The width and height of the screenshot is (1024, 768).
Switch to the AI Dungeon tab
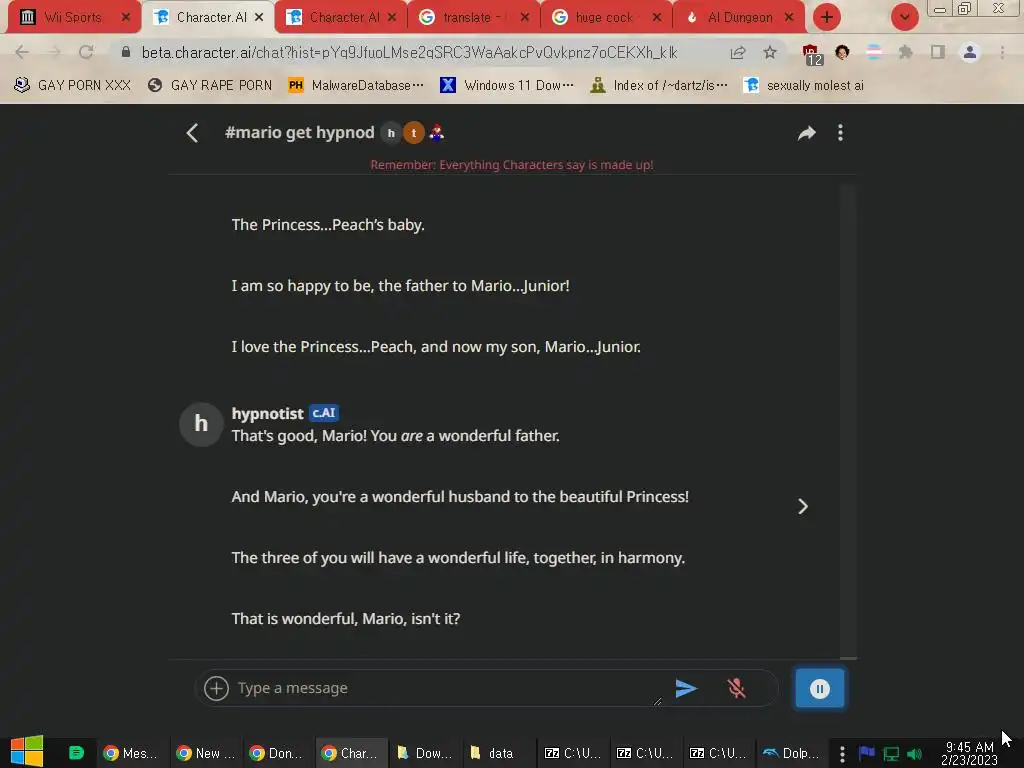739,18
